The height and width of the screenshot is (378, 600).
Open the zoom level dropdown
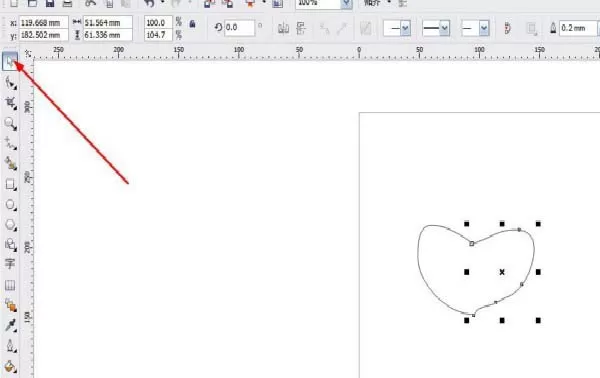tap(346, 3)
